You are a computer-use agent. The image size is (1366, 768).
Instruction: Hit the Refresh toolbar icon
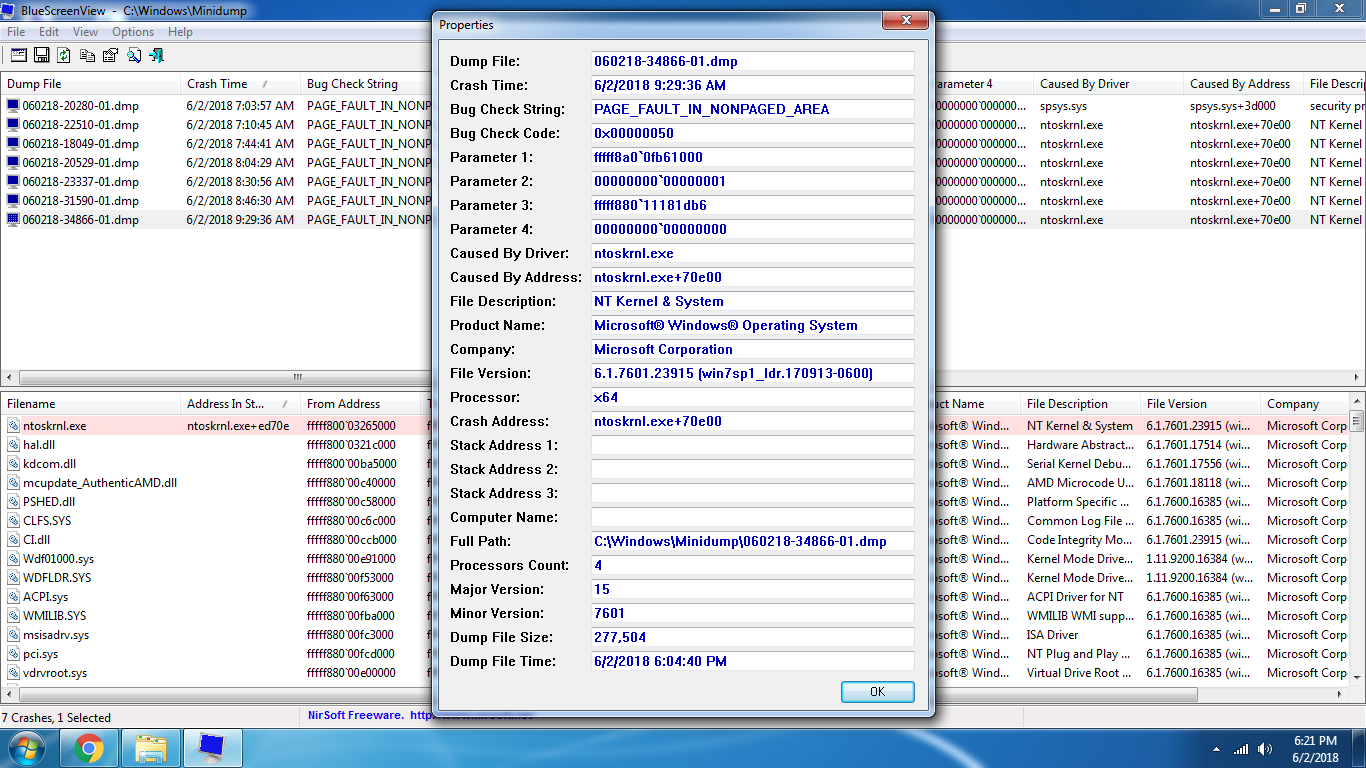(x=64, y=55)
